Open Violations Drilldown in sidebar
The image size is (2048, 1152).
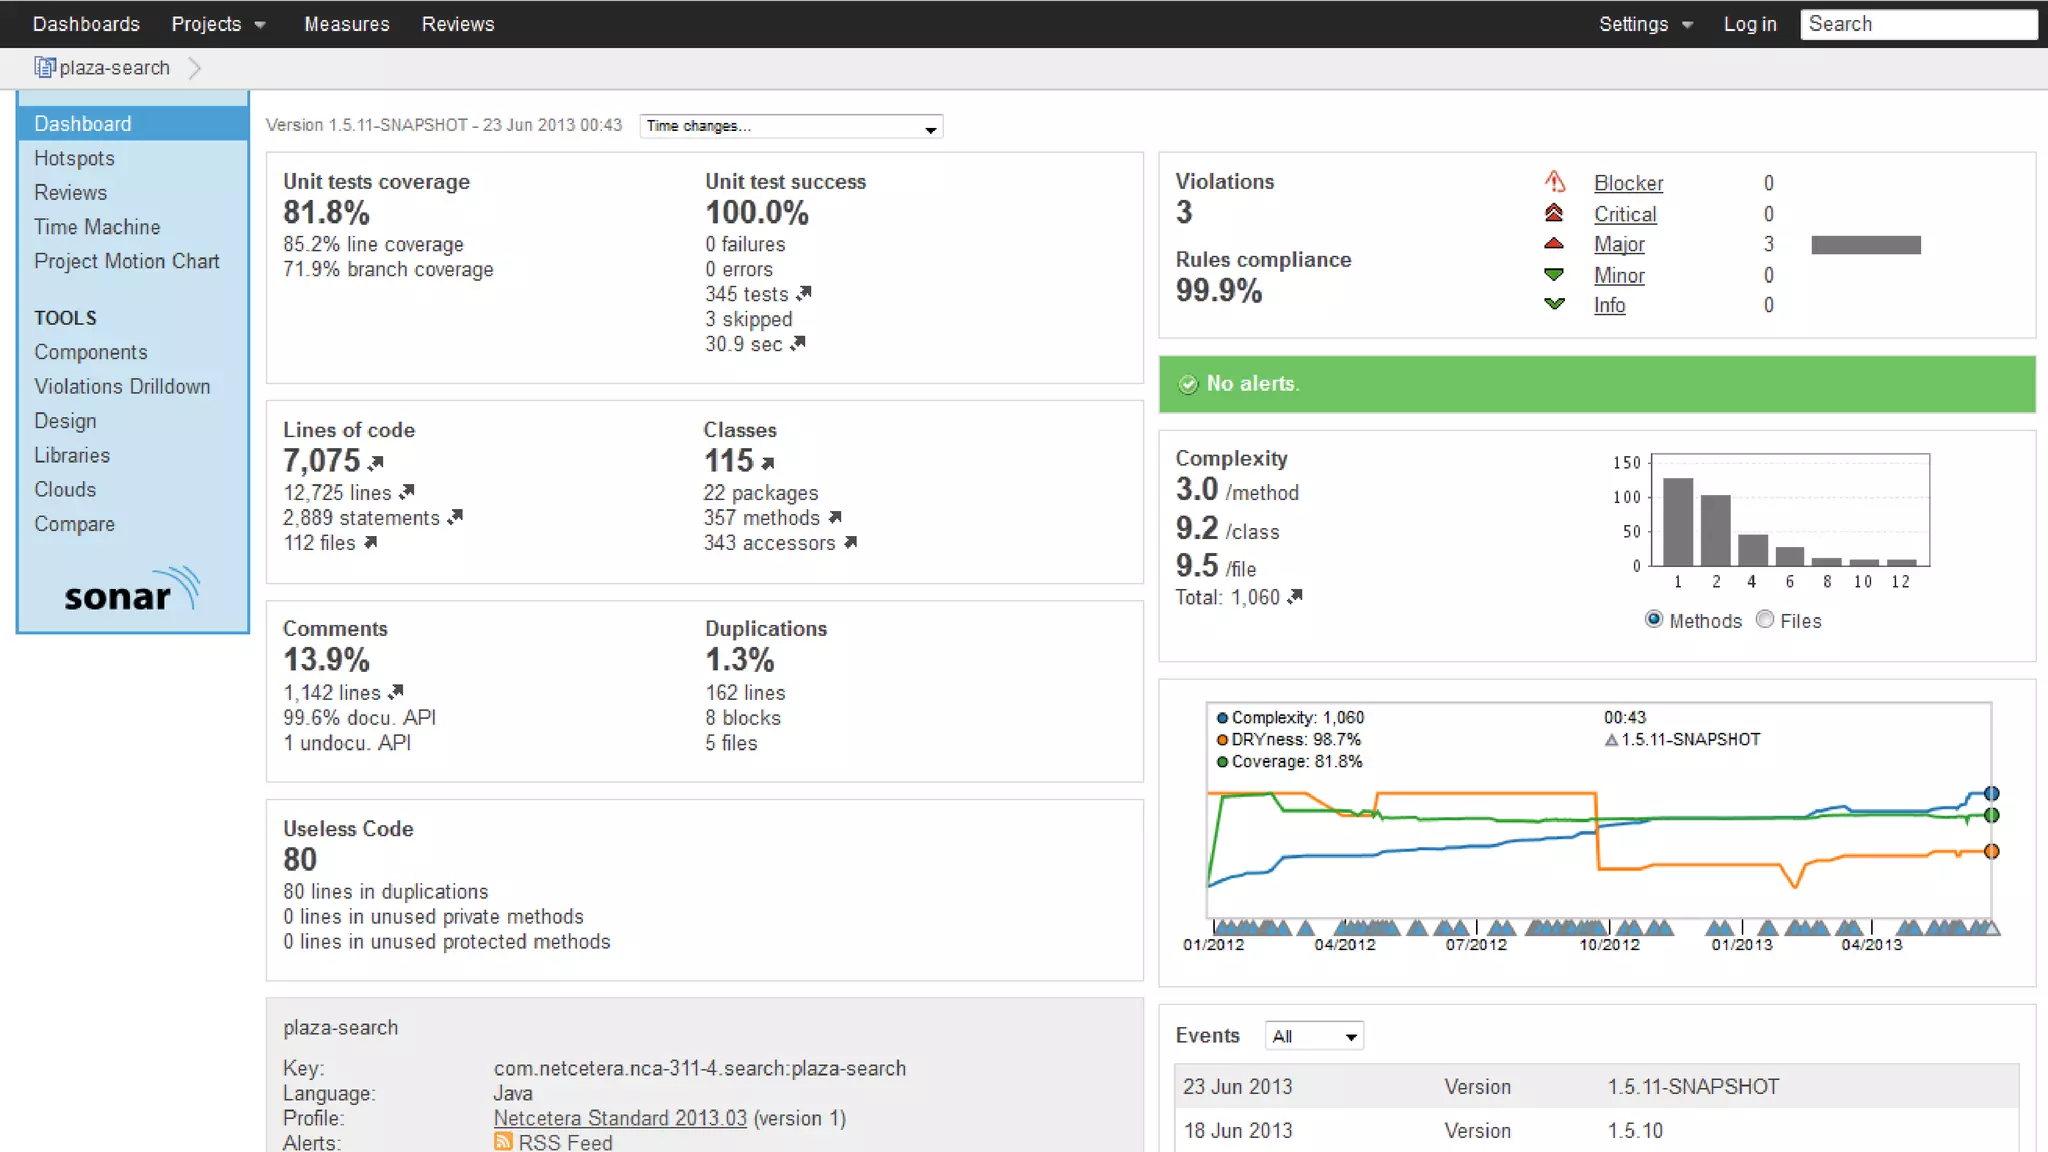click(122, 386)
